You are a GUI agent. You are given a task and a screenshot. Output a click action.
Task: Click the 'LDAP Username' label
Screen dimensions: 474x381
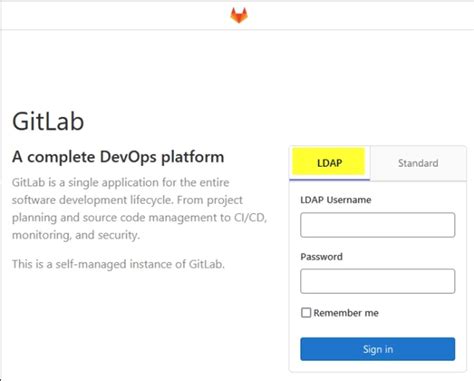click(336, 200)
